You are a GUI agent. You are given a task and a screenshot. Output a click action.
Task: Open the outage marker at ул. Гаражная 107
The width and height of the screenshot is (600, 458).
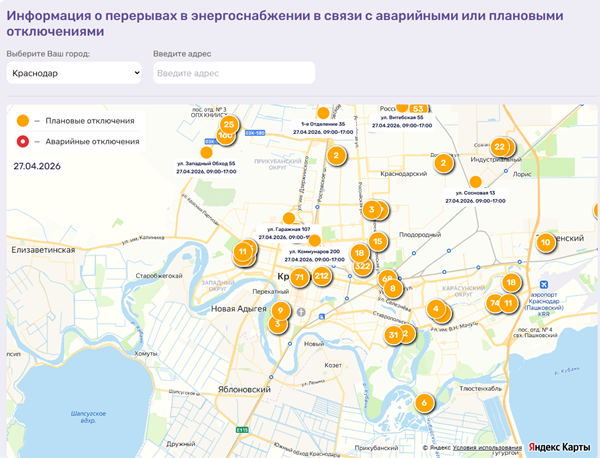(x=289, y=218)
